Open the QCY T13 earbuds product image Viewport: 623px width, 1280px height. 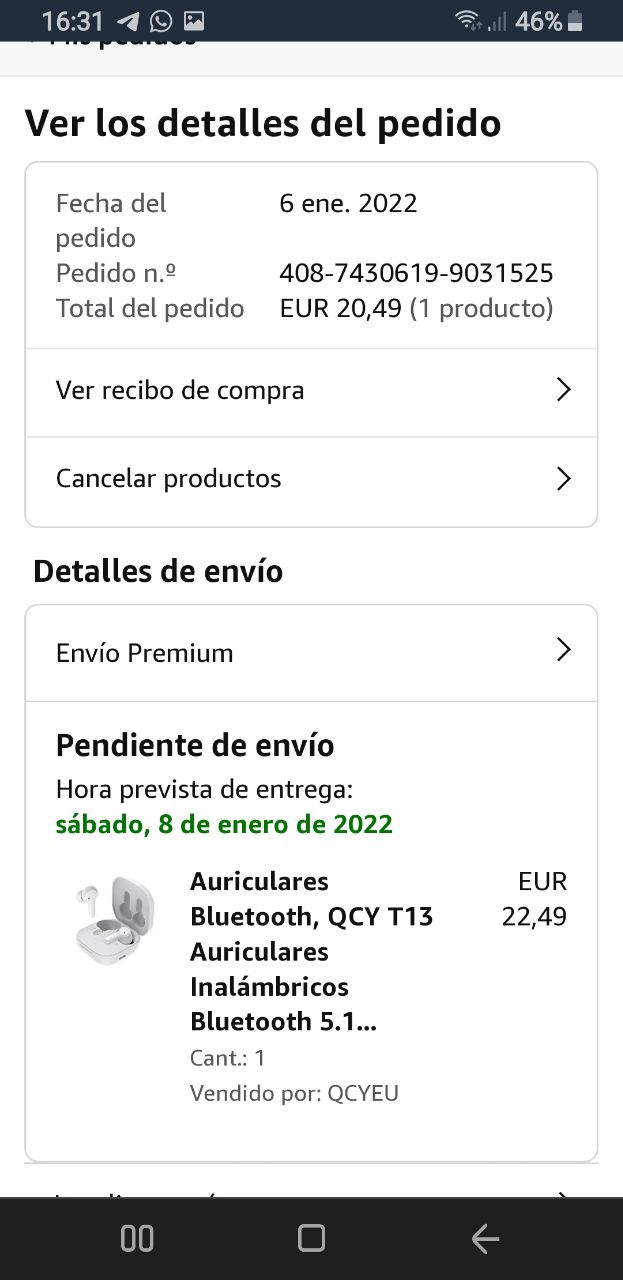pyautogui.click(x=114, y=921)
